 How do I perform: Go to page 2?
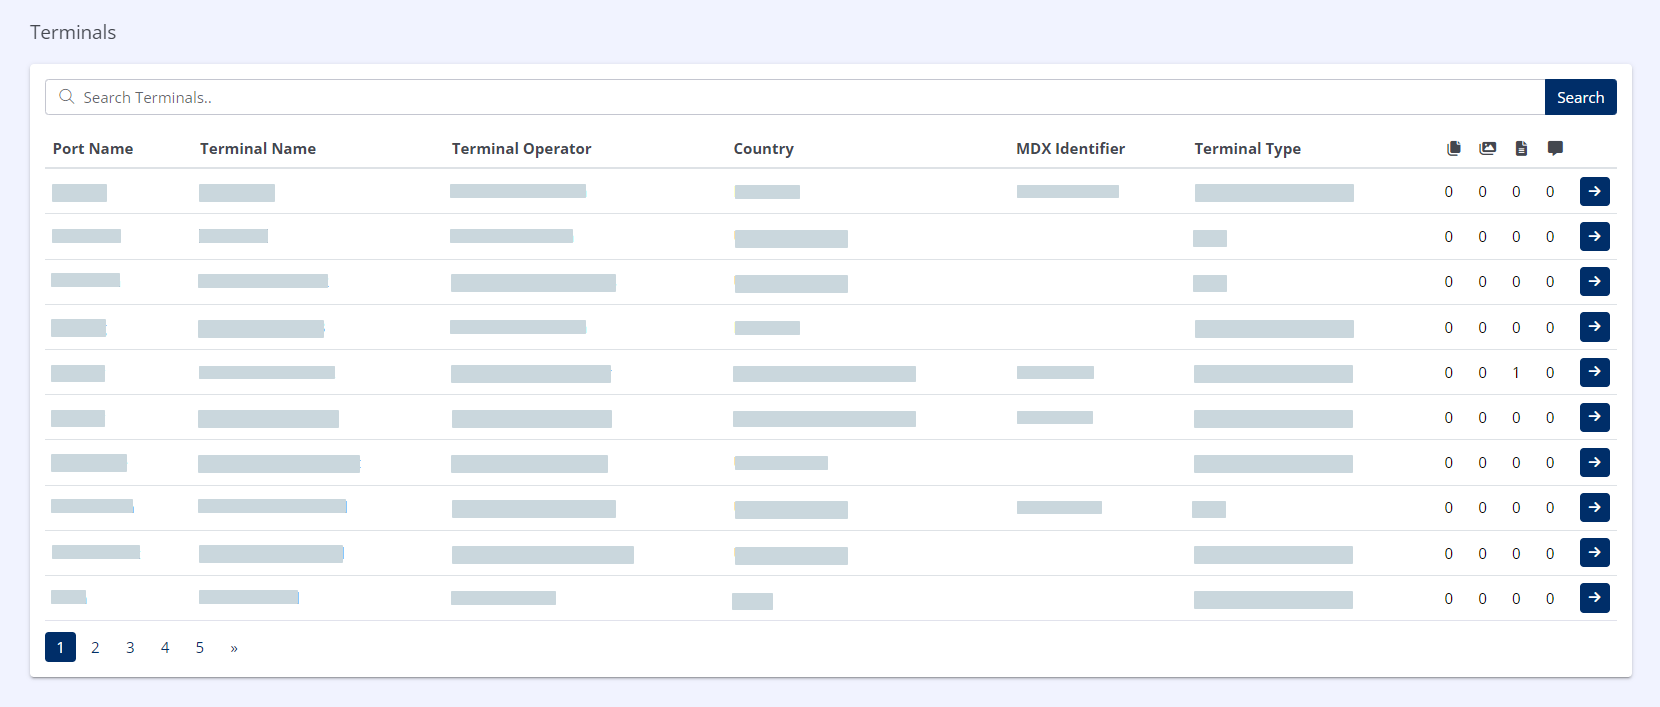(x=95, y=648)
